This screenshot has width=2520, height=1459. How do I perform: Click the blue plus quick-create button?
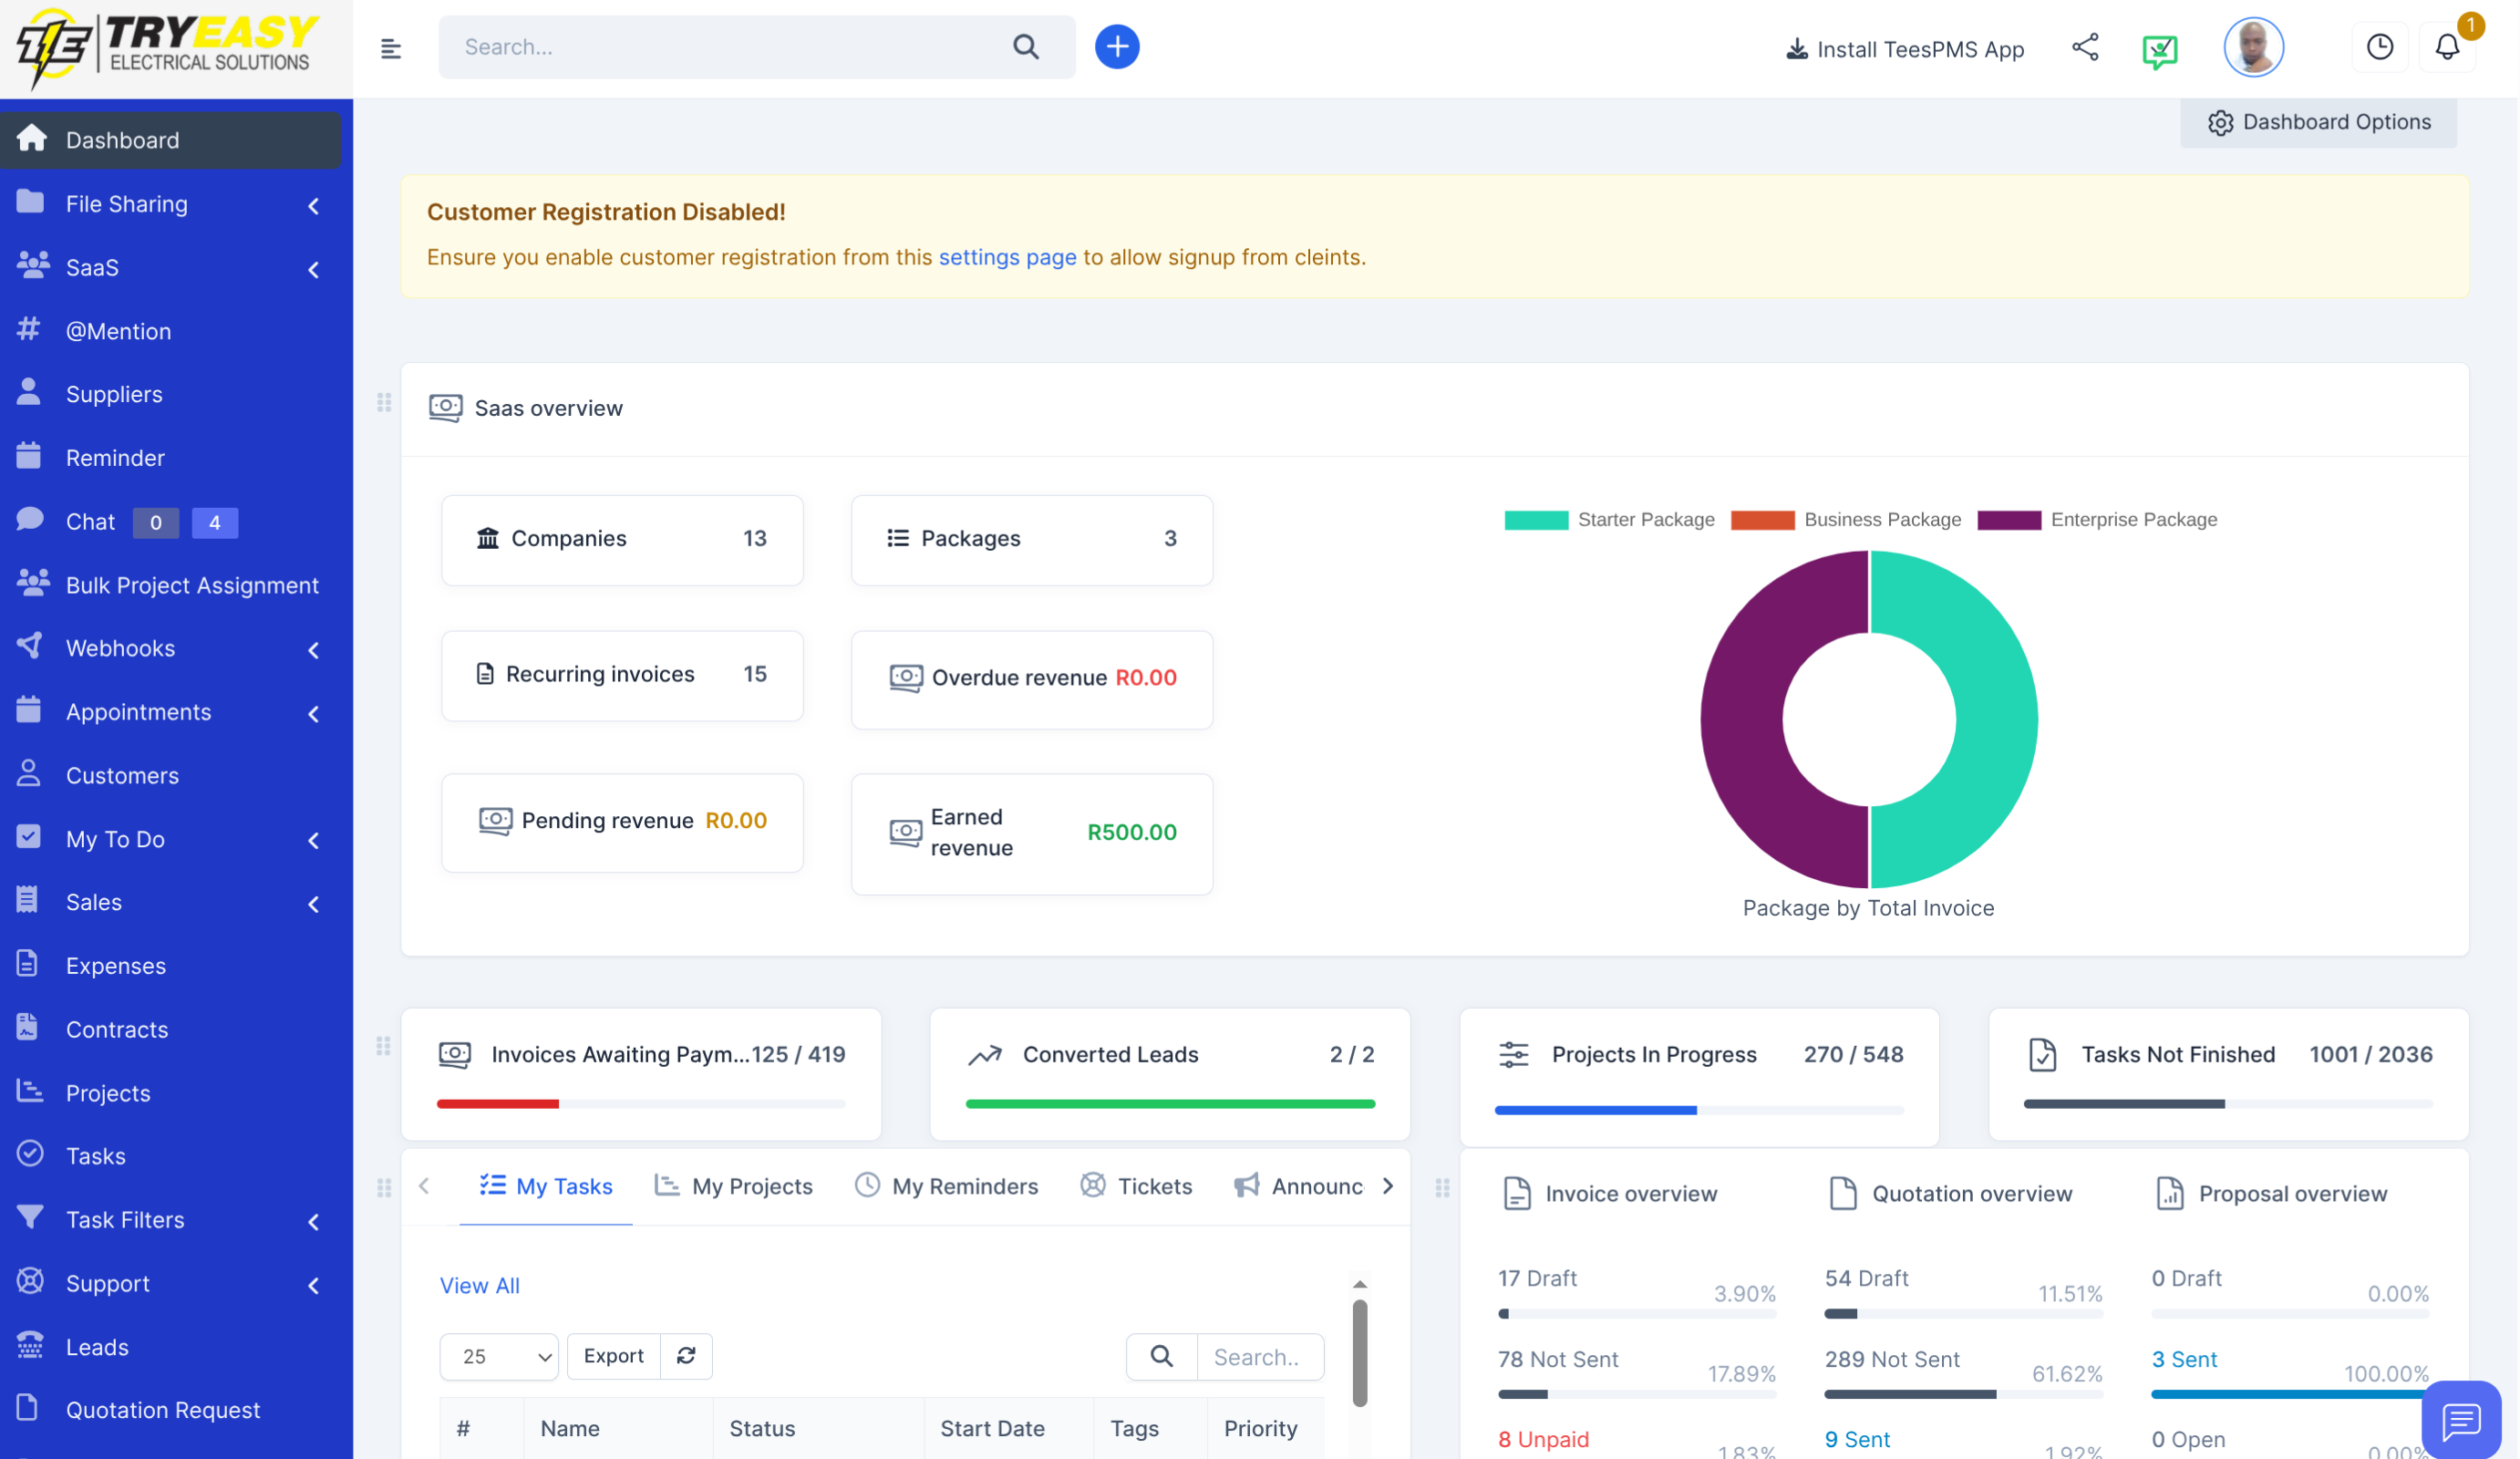[x=1116, y=47]
